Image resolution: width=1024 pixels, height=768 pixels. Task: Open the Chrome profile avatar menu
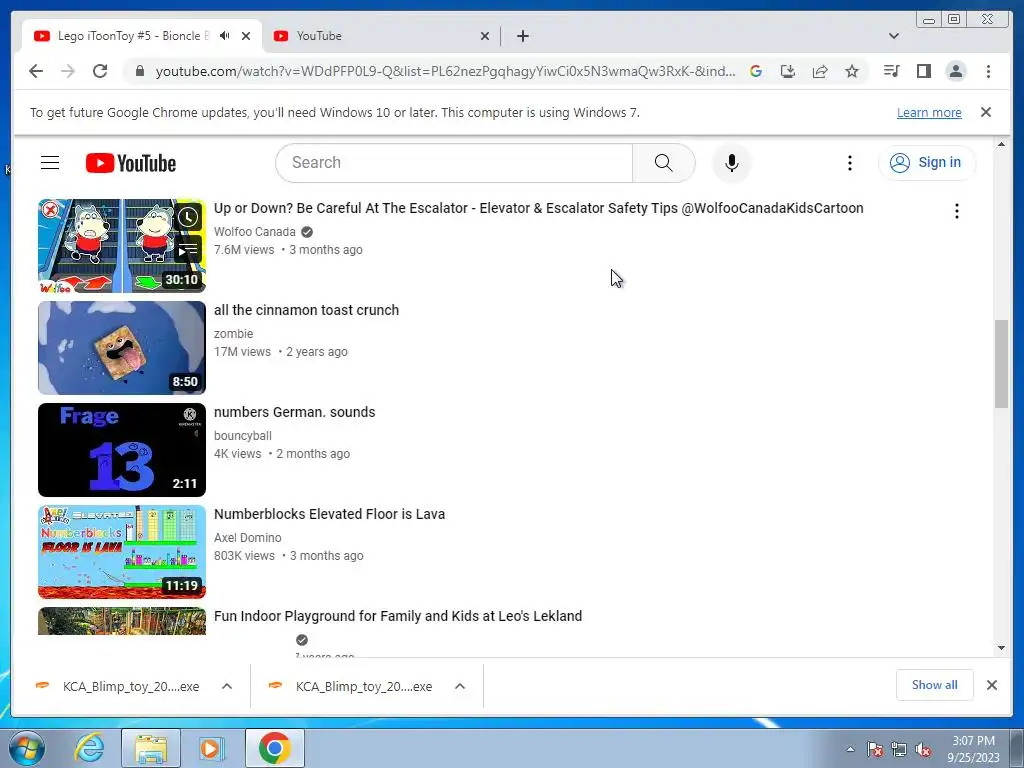tap(955, 71)
